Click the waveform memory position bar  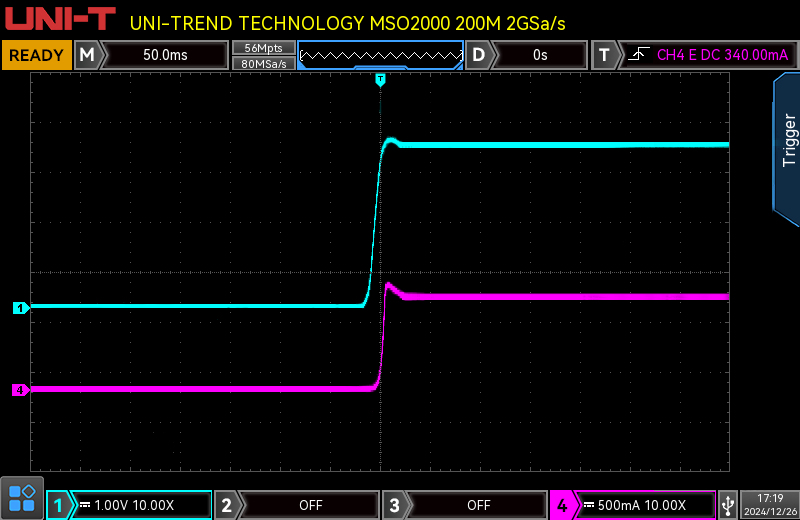tap(380, 55)
